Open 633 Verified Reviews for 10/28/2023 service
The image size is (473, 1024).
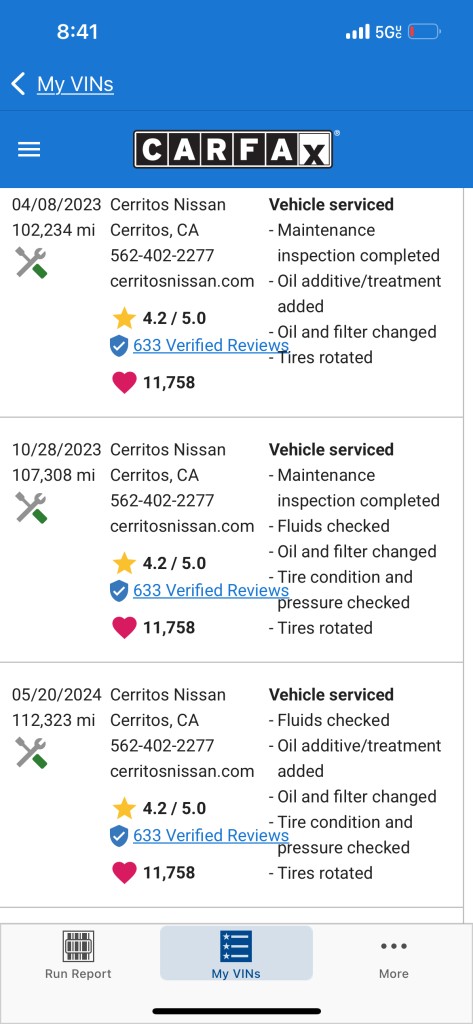click(x=210, y=590)
